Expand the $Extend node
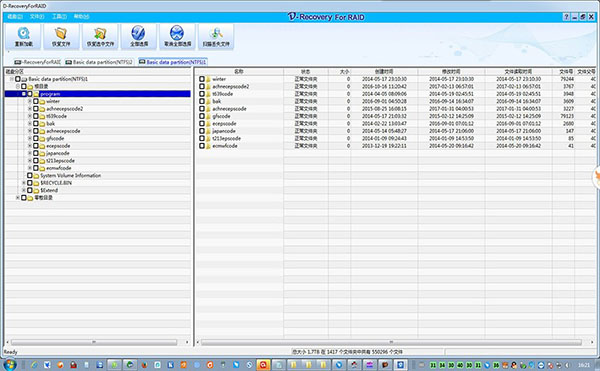This screenshot has height=371, width=600. tap(24, 190)
